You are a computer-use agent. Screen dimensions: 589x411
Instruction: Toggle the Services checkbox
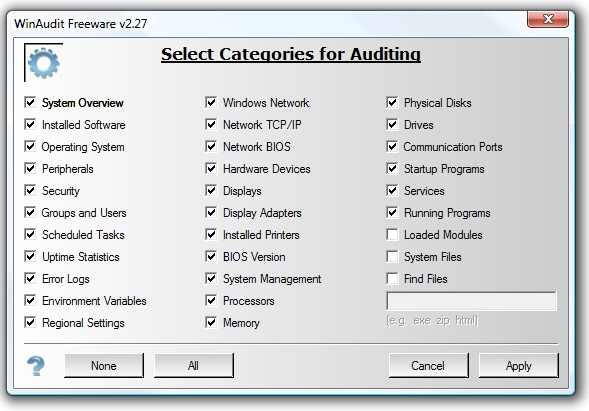[x=392, y=190]
